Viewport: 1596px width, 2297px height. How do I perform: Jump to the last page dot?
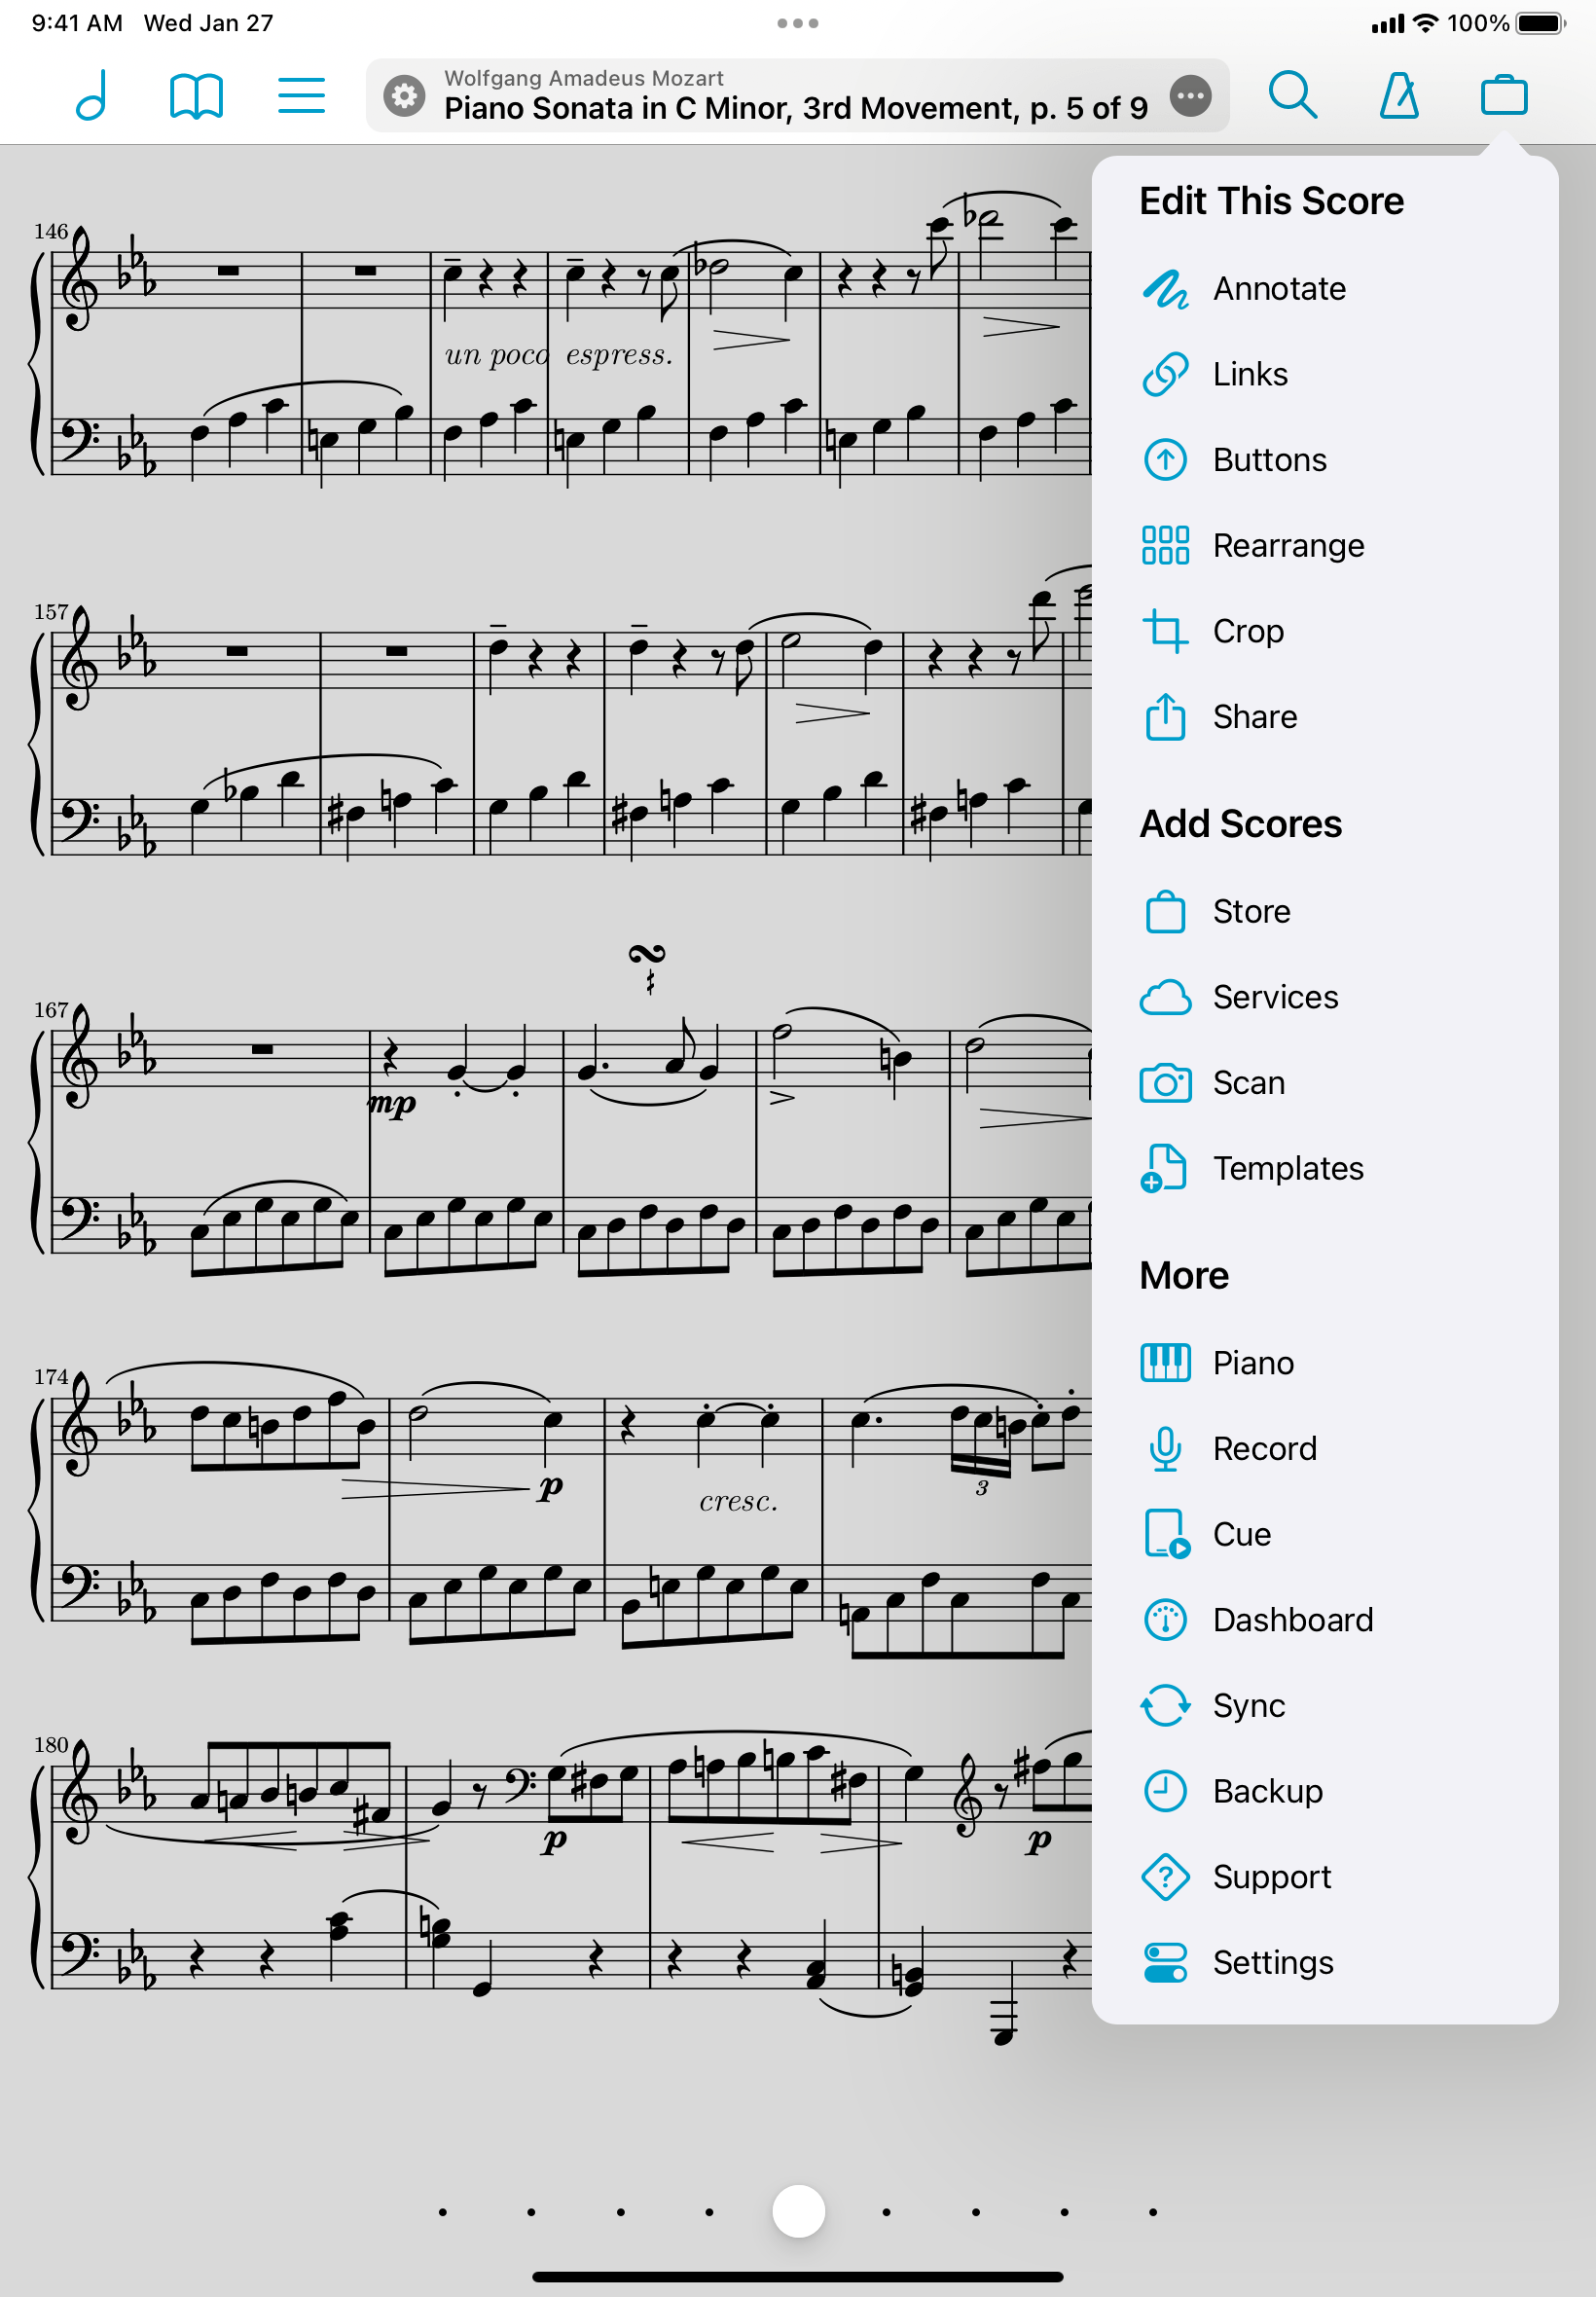click(1153, 2213)
